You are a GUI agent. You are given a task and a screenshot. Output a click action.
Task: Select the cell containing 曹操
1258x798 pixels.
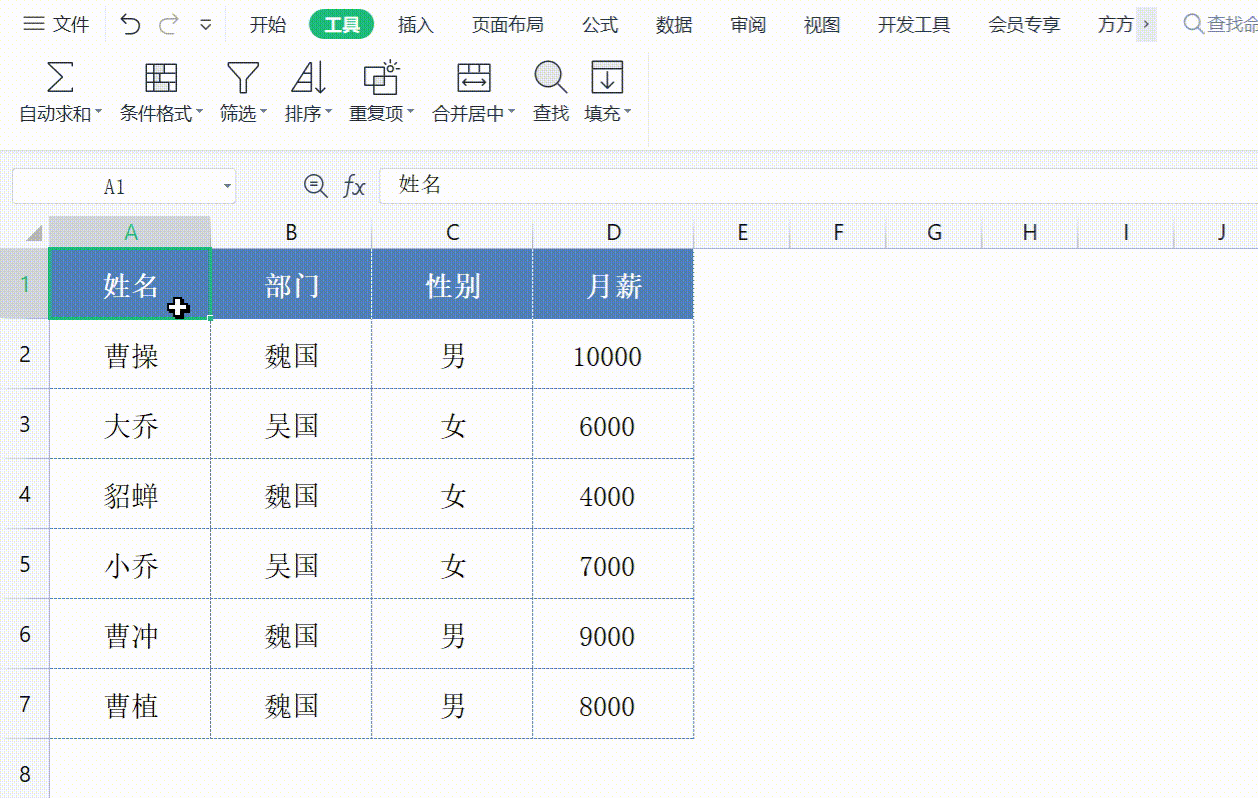pyautogui.click(x=130, y=355)
